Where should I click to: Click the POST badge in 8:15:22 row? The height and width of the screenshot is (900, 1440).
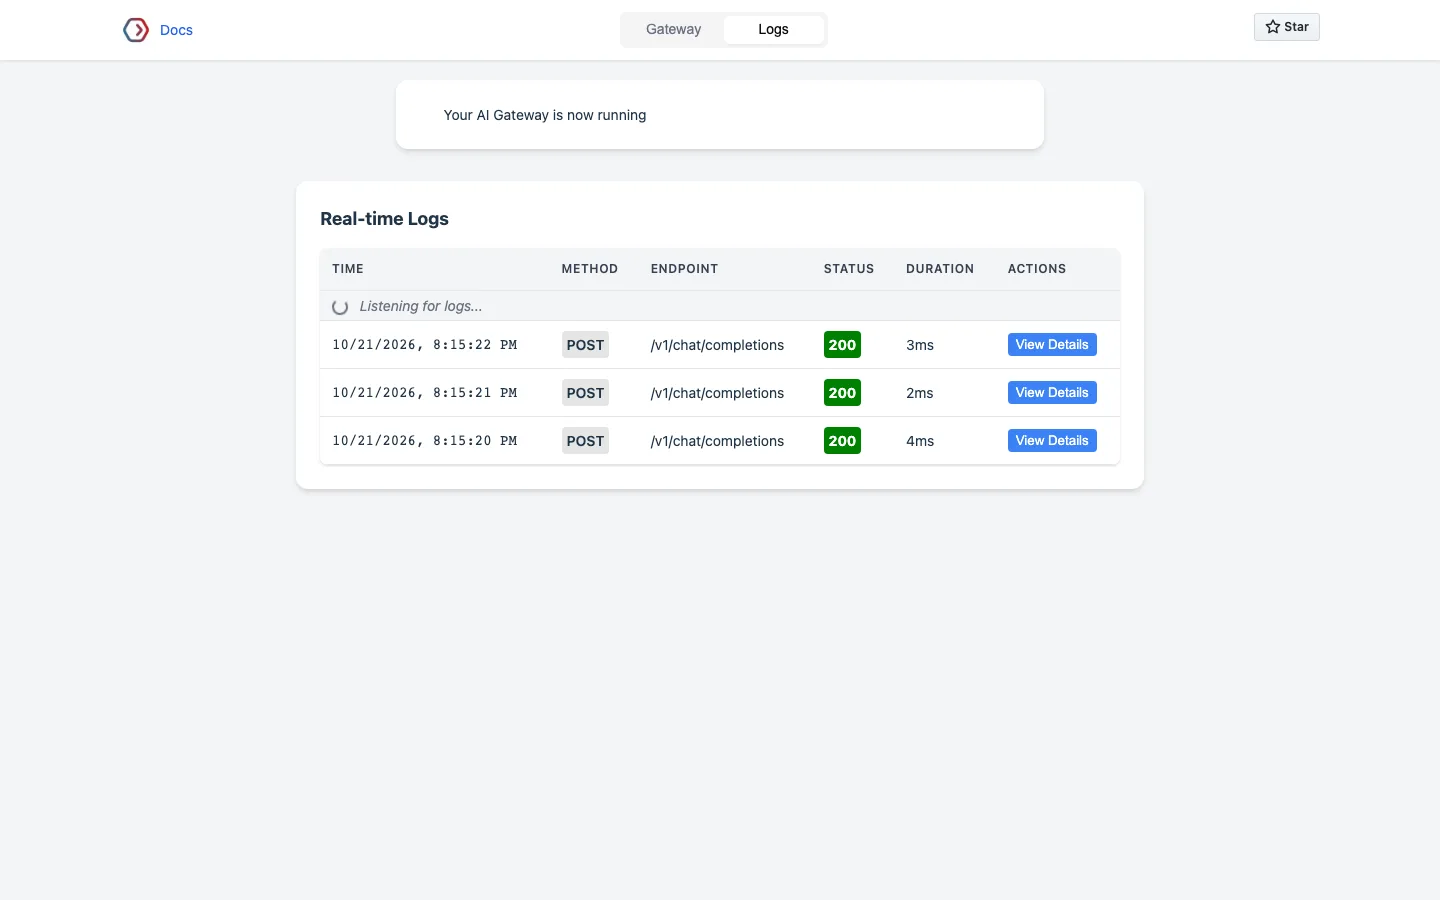585,345
